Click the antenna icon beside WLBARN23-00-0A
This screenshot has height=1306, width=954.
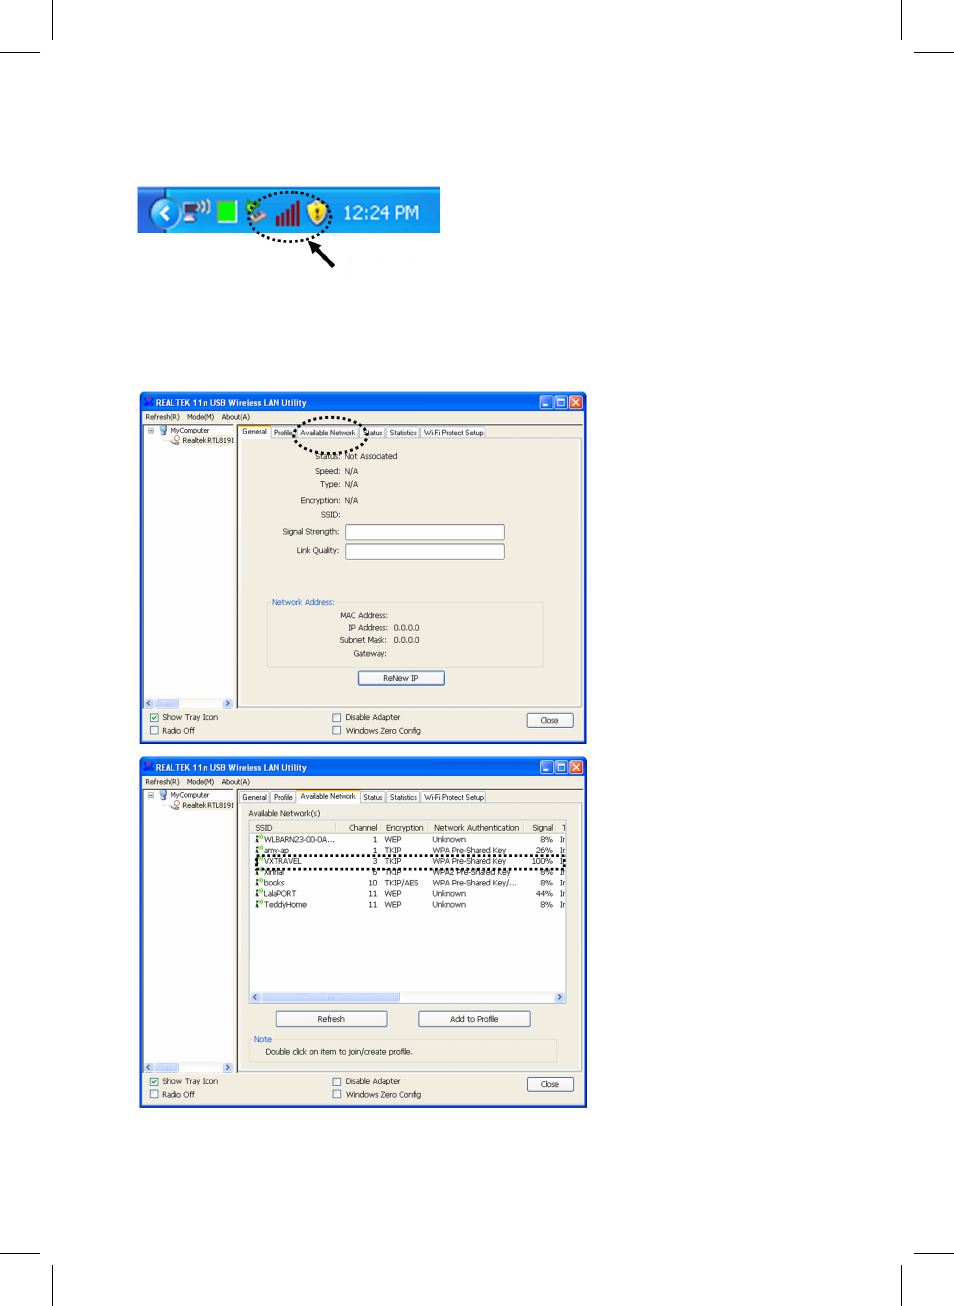[259, 840]
